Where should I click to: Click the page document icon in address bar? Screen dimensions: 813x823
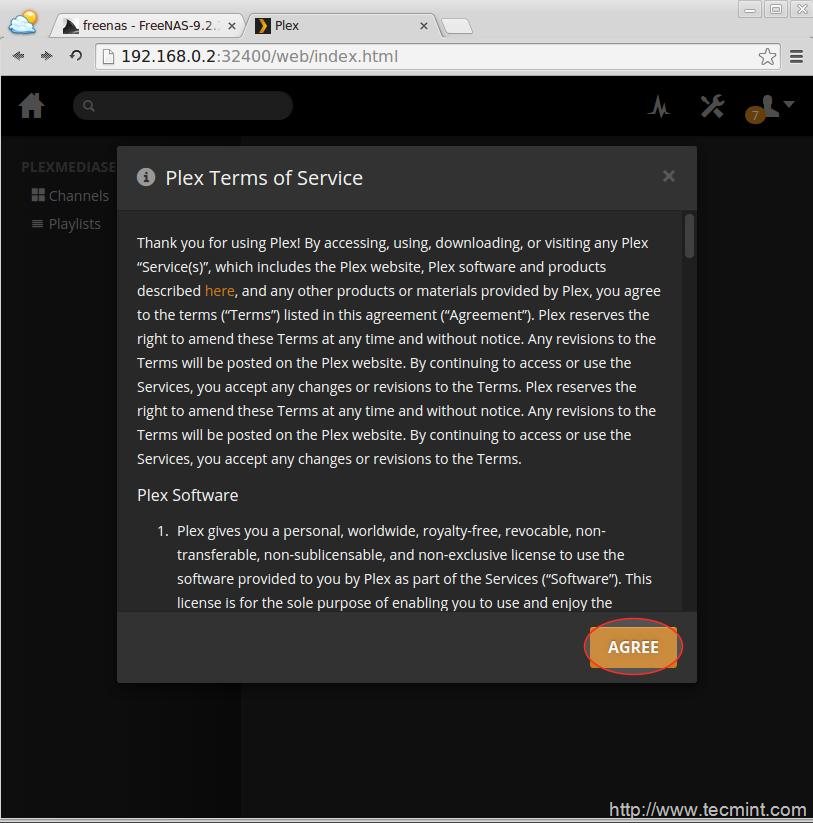click(108, 56)
